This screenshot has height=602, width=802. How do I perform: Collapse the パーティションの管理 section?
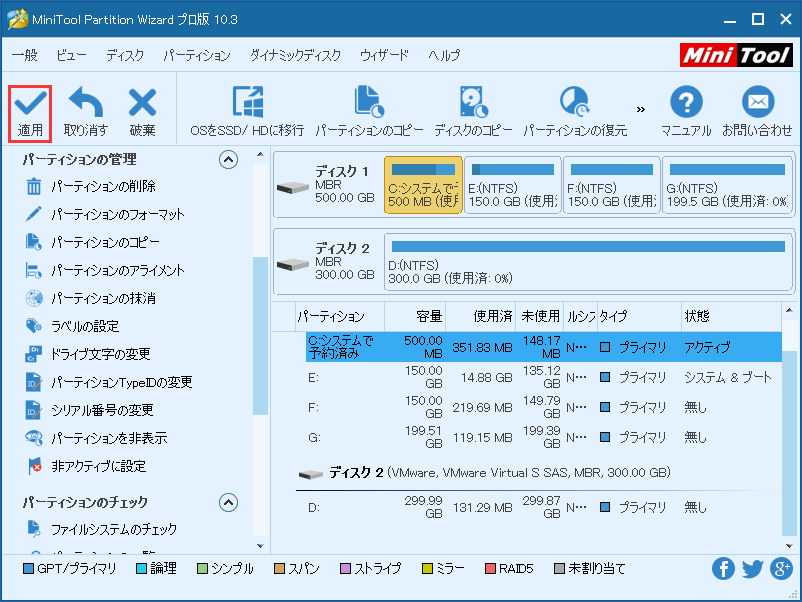pyautogui.click(x=228, y=160)
